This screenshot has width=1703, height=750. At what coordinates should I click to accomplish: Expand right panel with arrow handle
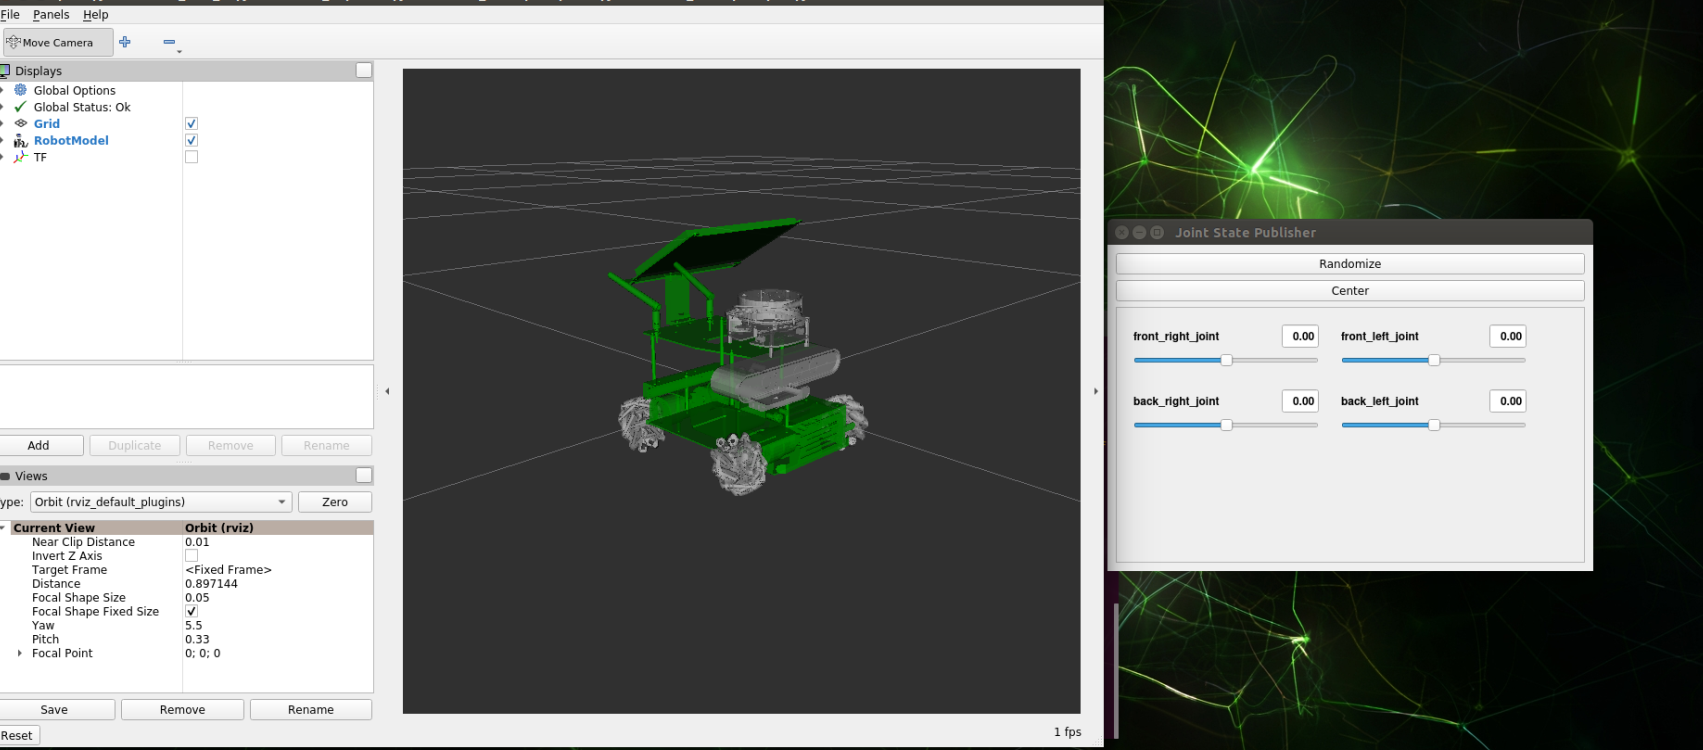(1095, 391)
